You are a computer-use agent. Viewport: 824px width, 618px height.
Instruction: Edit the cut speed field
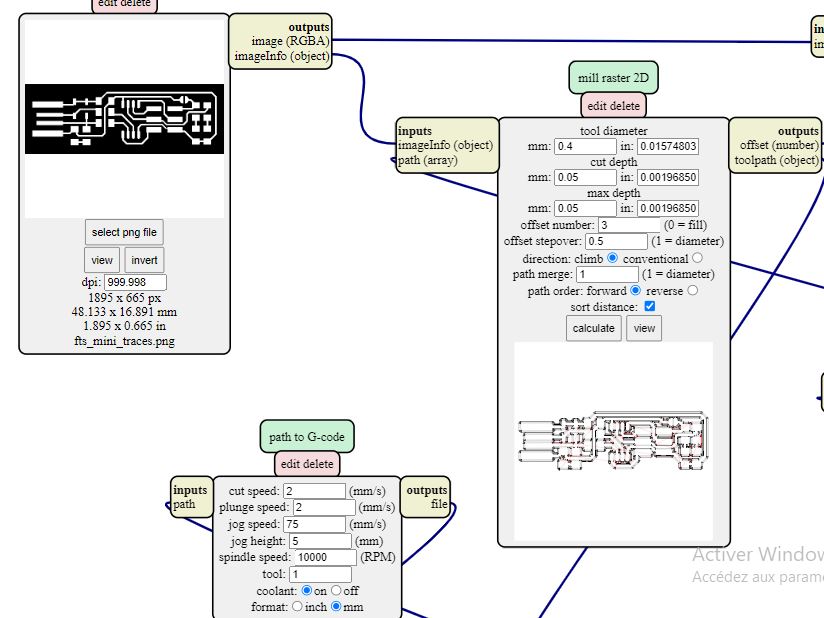(314, 491)
